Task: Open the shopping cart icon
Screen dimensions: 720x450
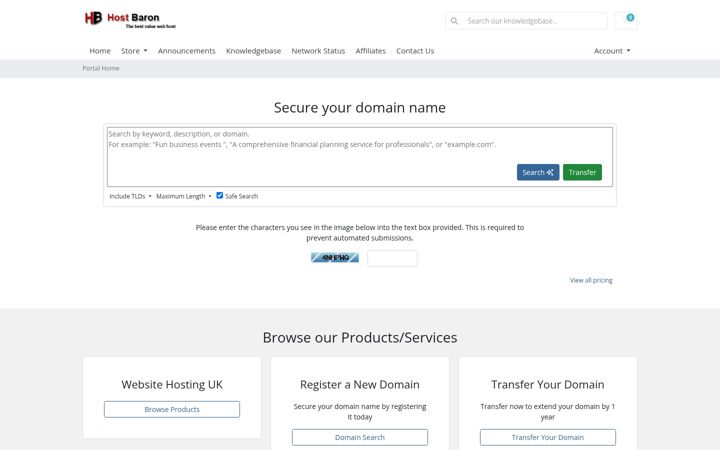Action: (x=626, y=20)
